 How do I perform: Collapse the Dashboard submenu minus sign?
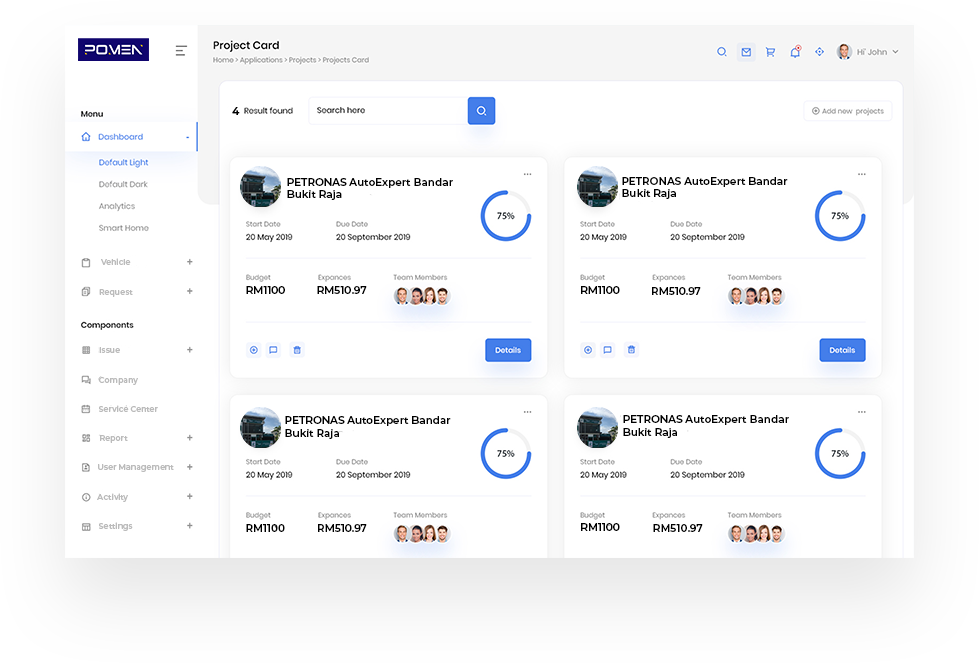coord(187,137)
